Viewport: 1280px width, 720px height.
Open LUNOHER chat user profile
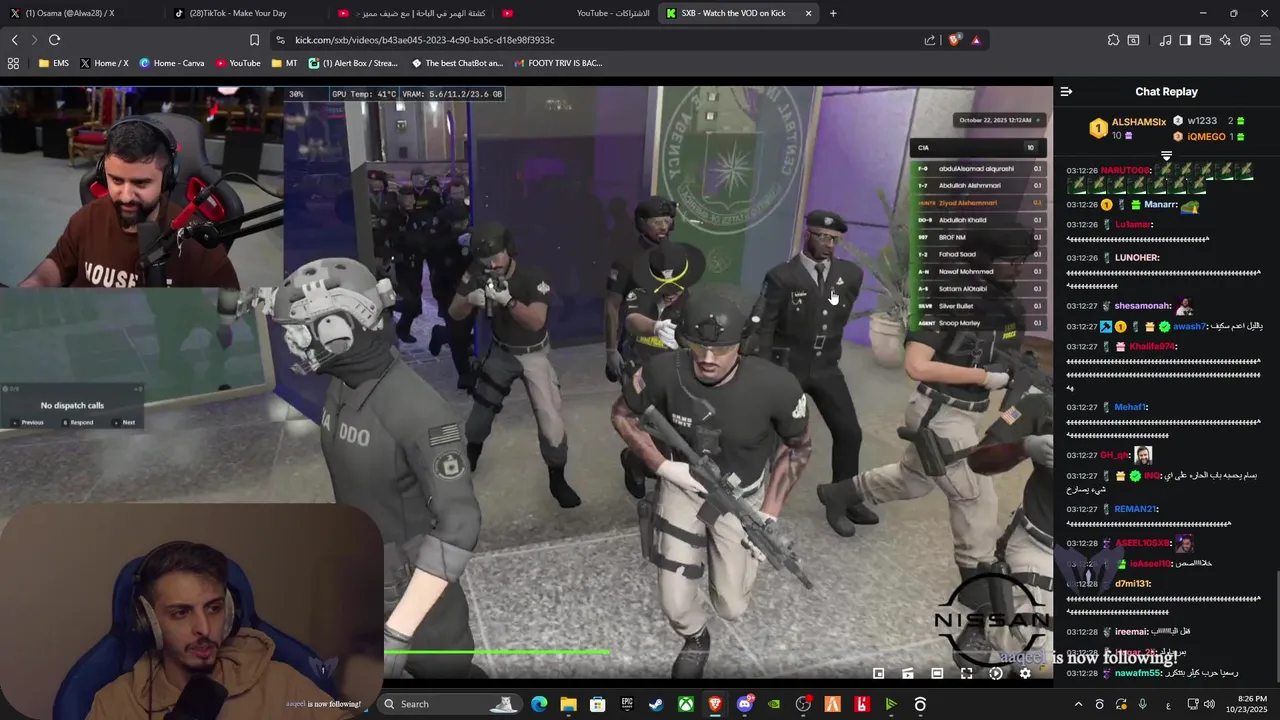(x=1137, y=258)
